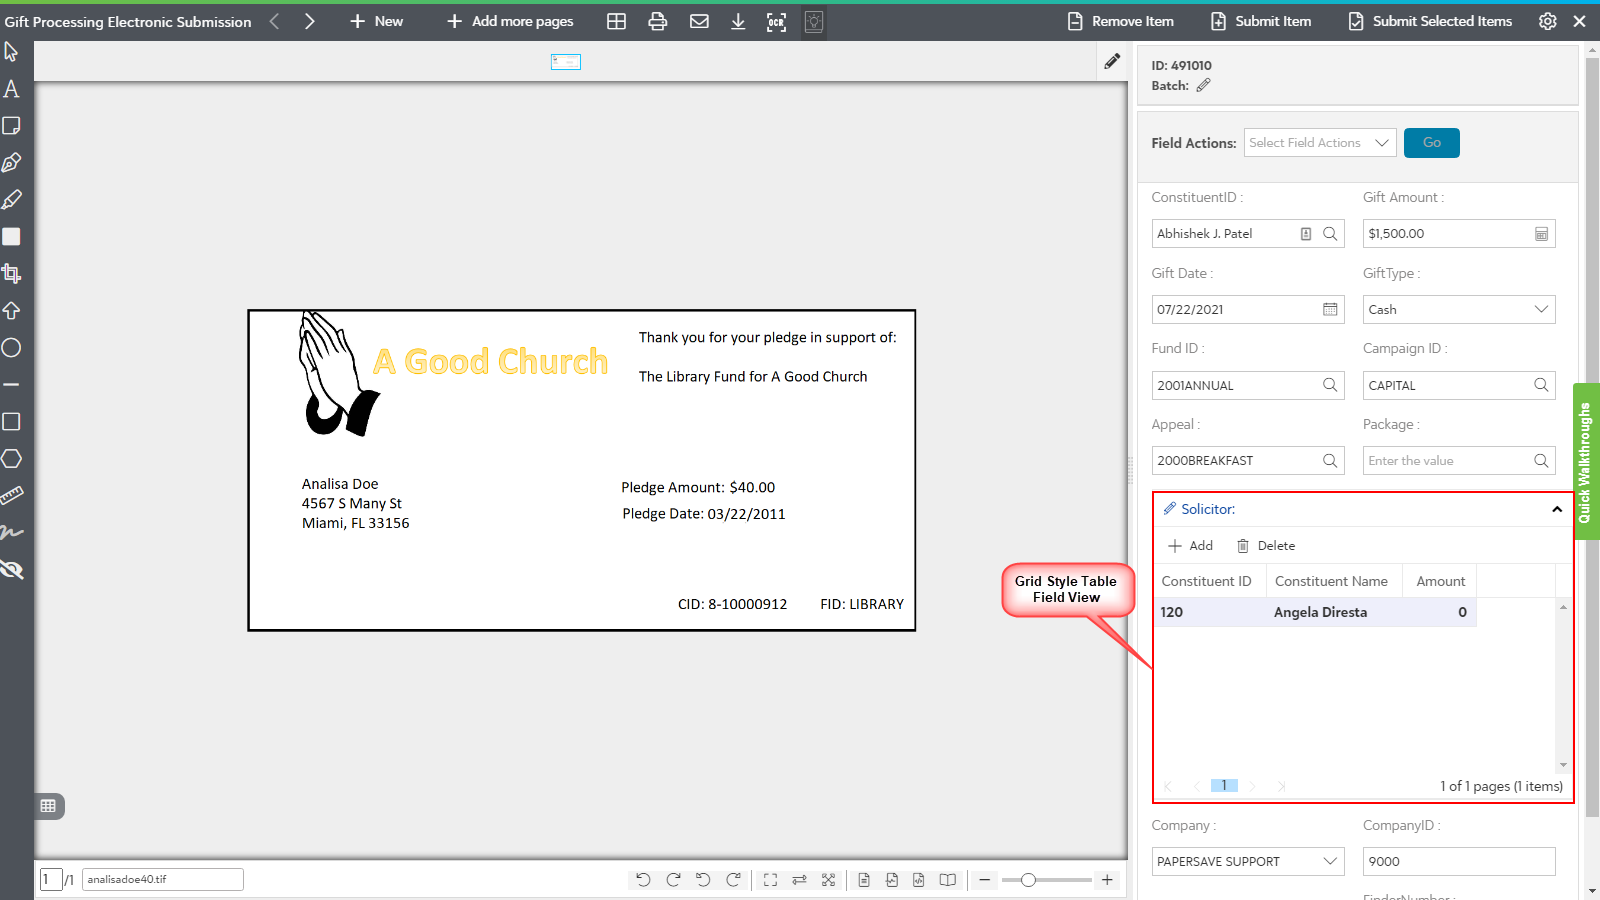Screen dimensions: 1600x900
Task: Select the text annotation tool
Action: 12,89
